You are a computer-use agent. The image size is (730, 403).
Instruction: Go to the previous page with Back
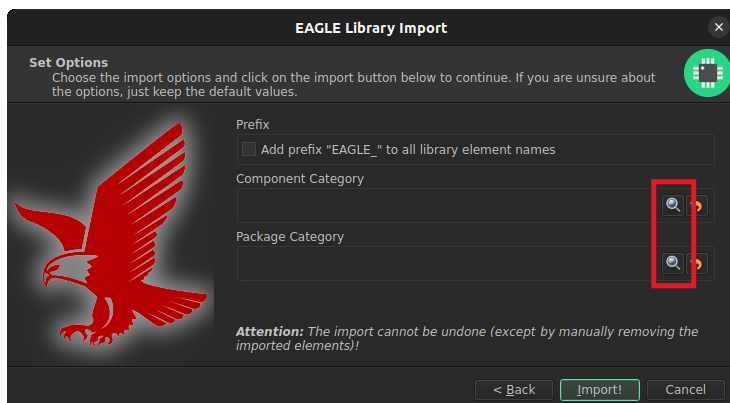coord(514,390)
